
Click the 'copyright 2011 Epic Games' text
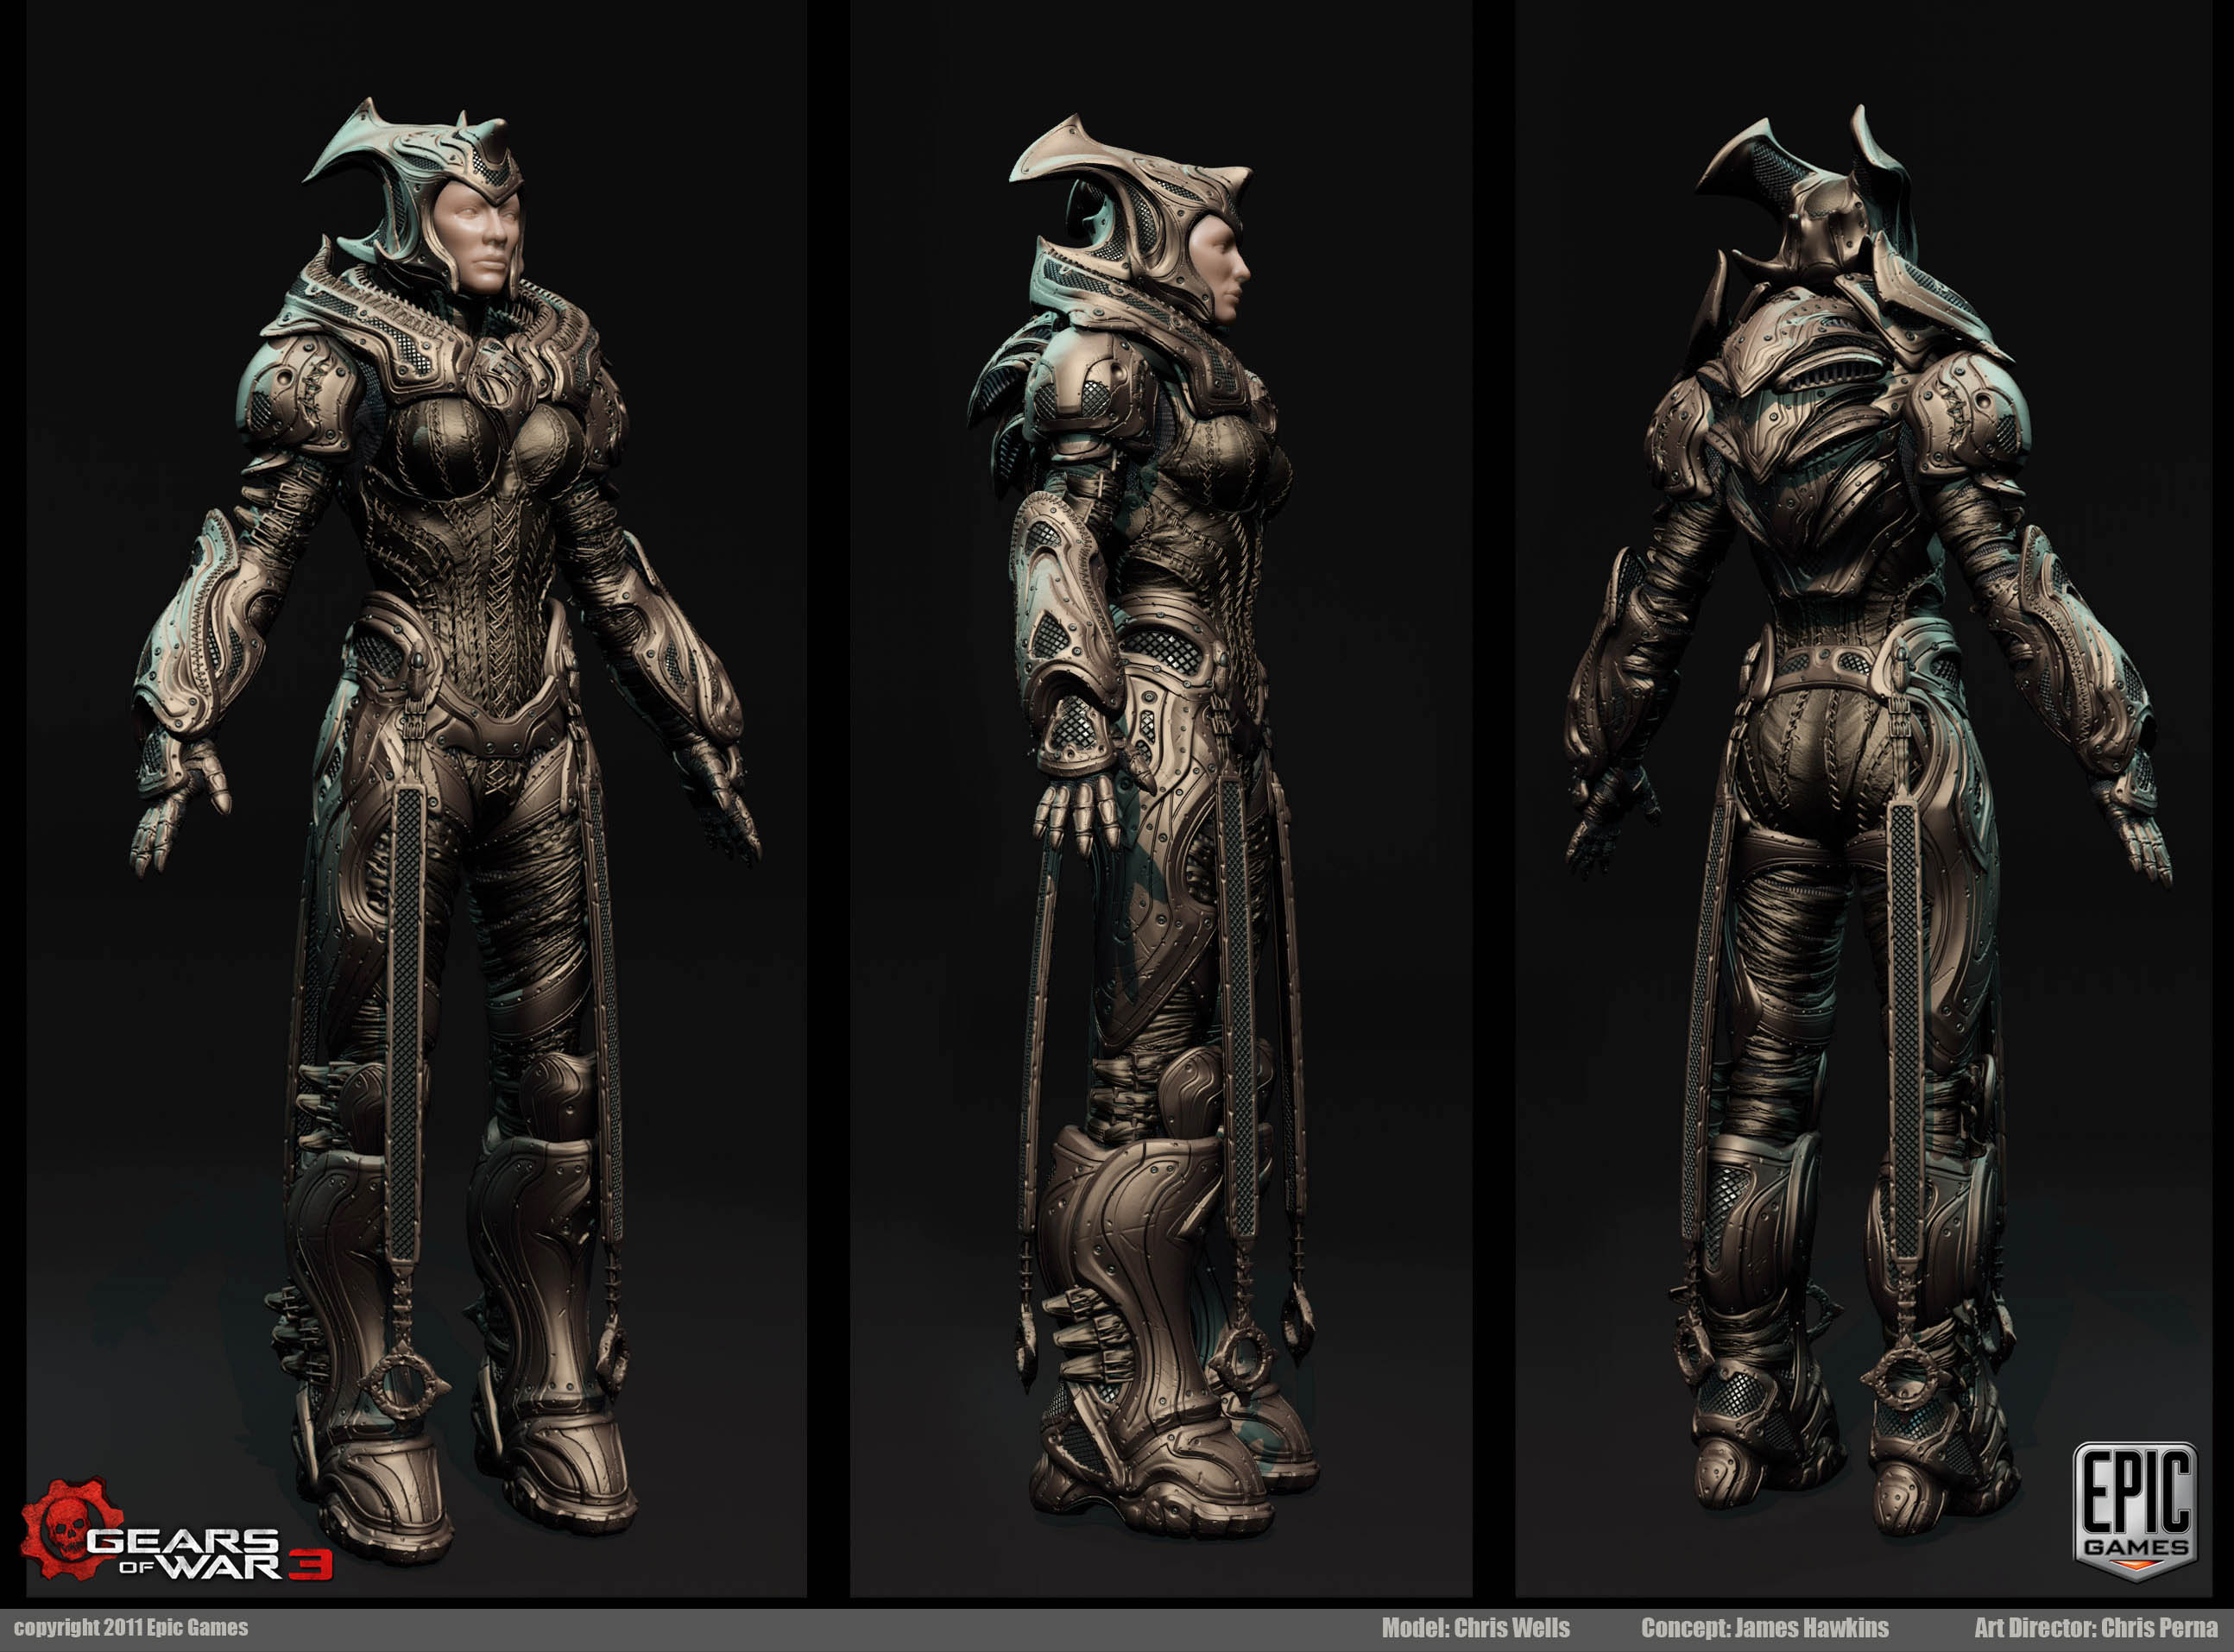coord(131,1628)
